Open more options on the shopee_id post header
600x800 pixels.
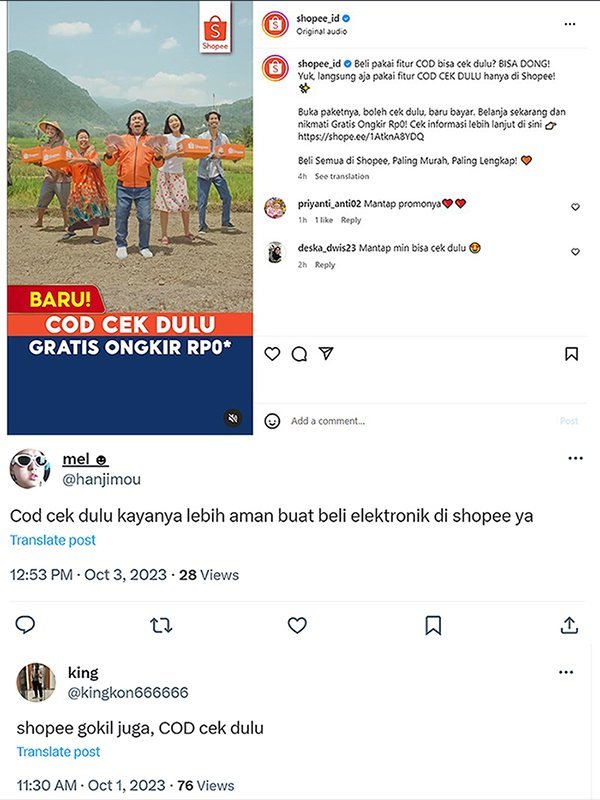point(570,24)
